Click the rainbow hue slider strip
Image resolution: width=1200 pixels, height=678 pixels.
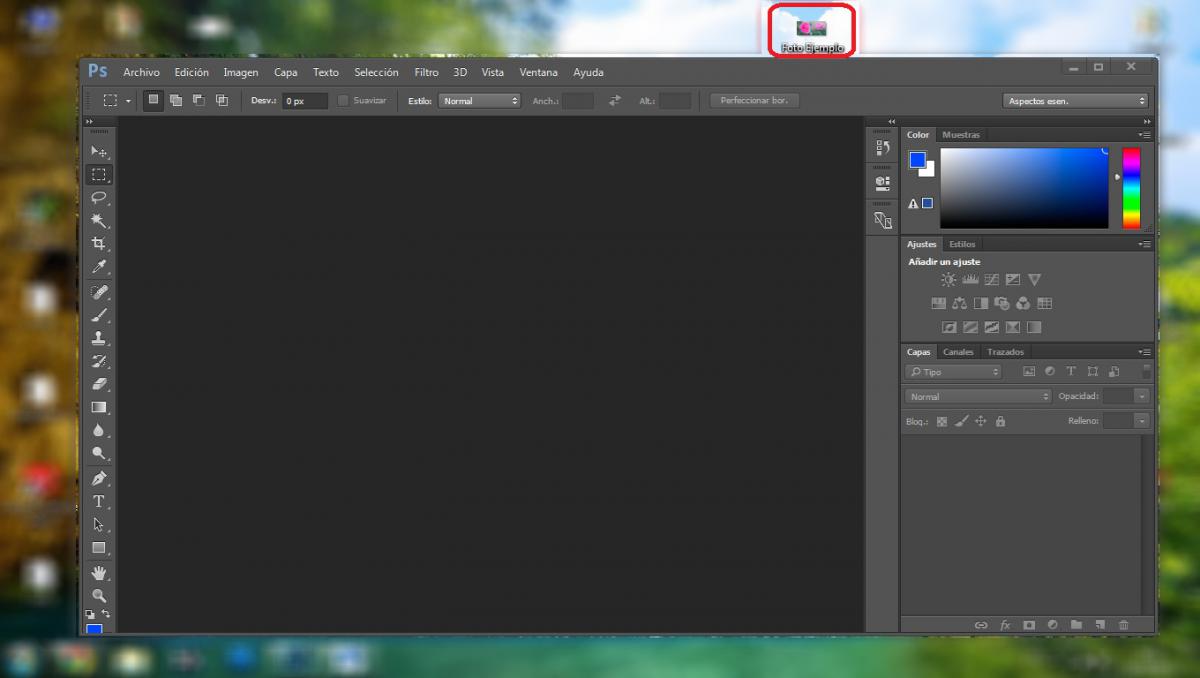[x=1131, y=188]
